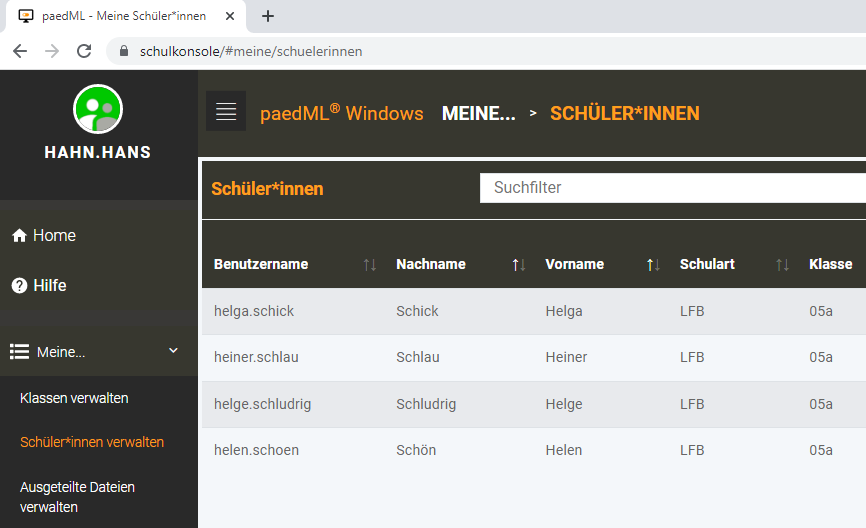The height and width of the screenshot is (528, 866).
Task: Open a new browser tab
Action: 268,16
